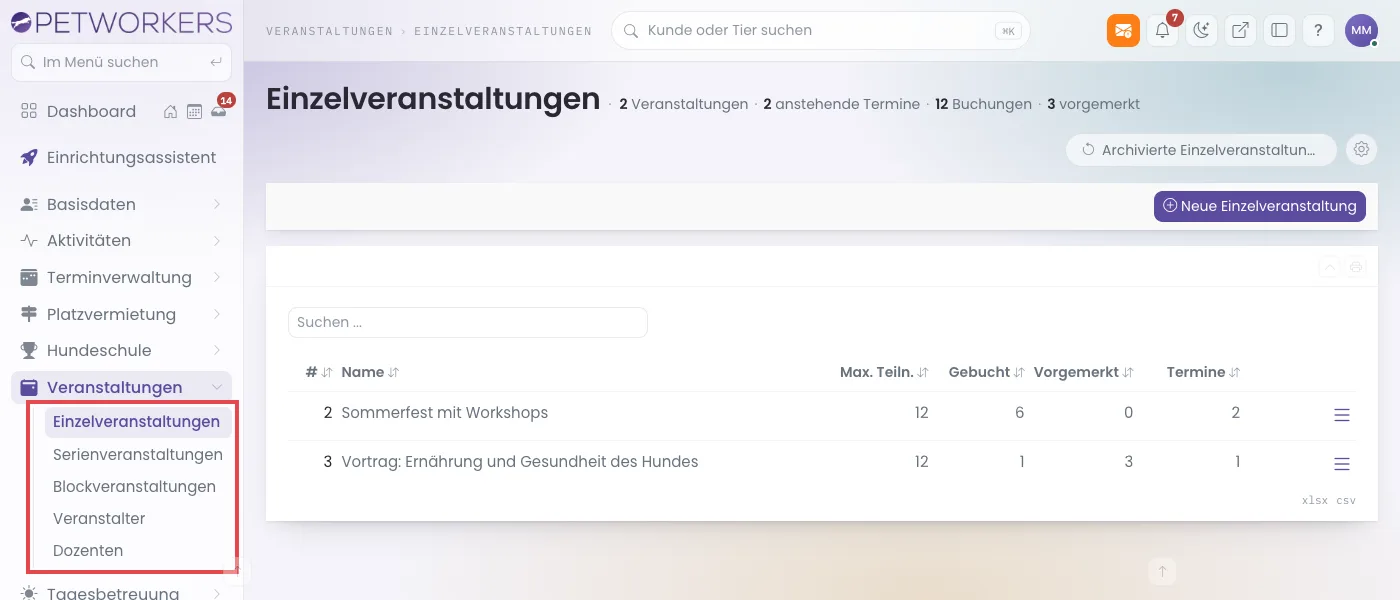This screenshot has height=600, width=1400.
Task: Select Einzelveranstaltungen submenu item
Action: click(138, 422)
